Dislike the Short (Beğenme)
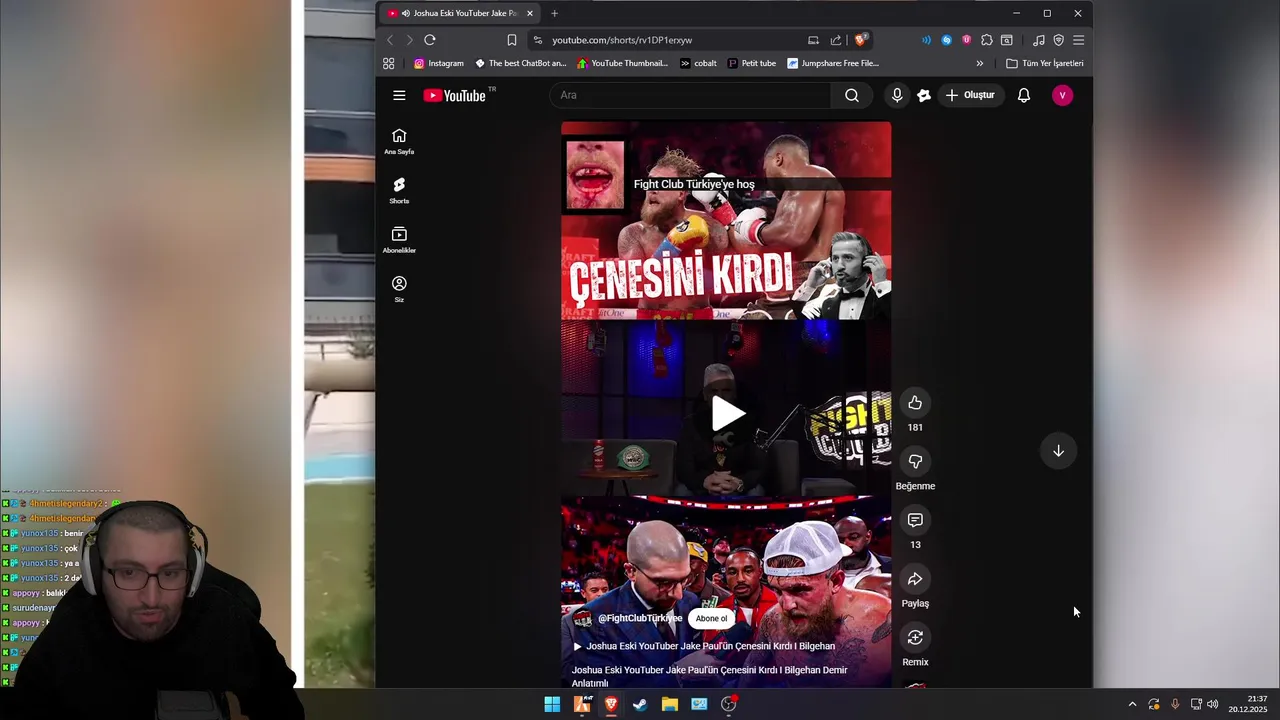Image resolution: width=1280 pixels, height=720 pixels. [915, 461]
